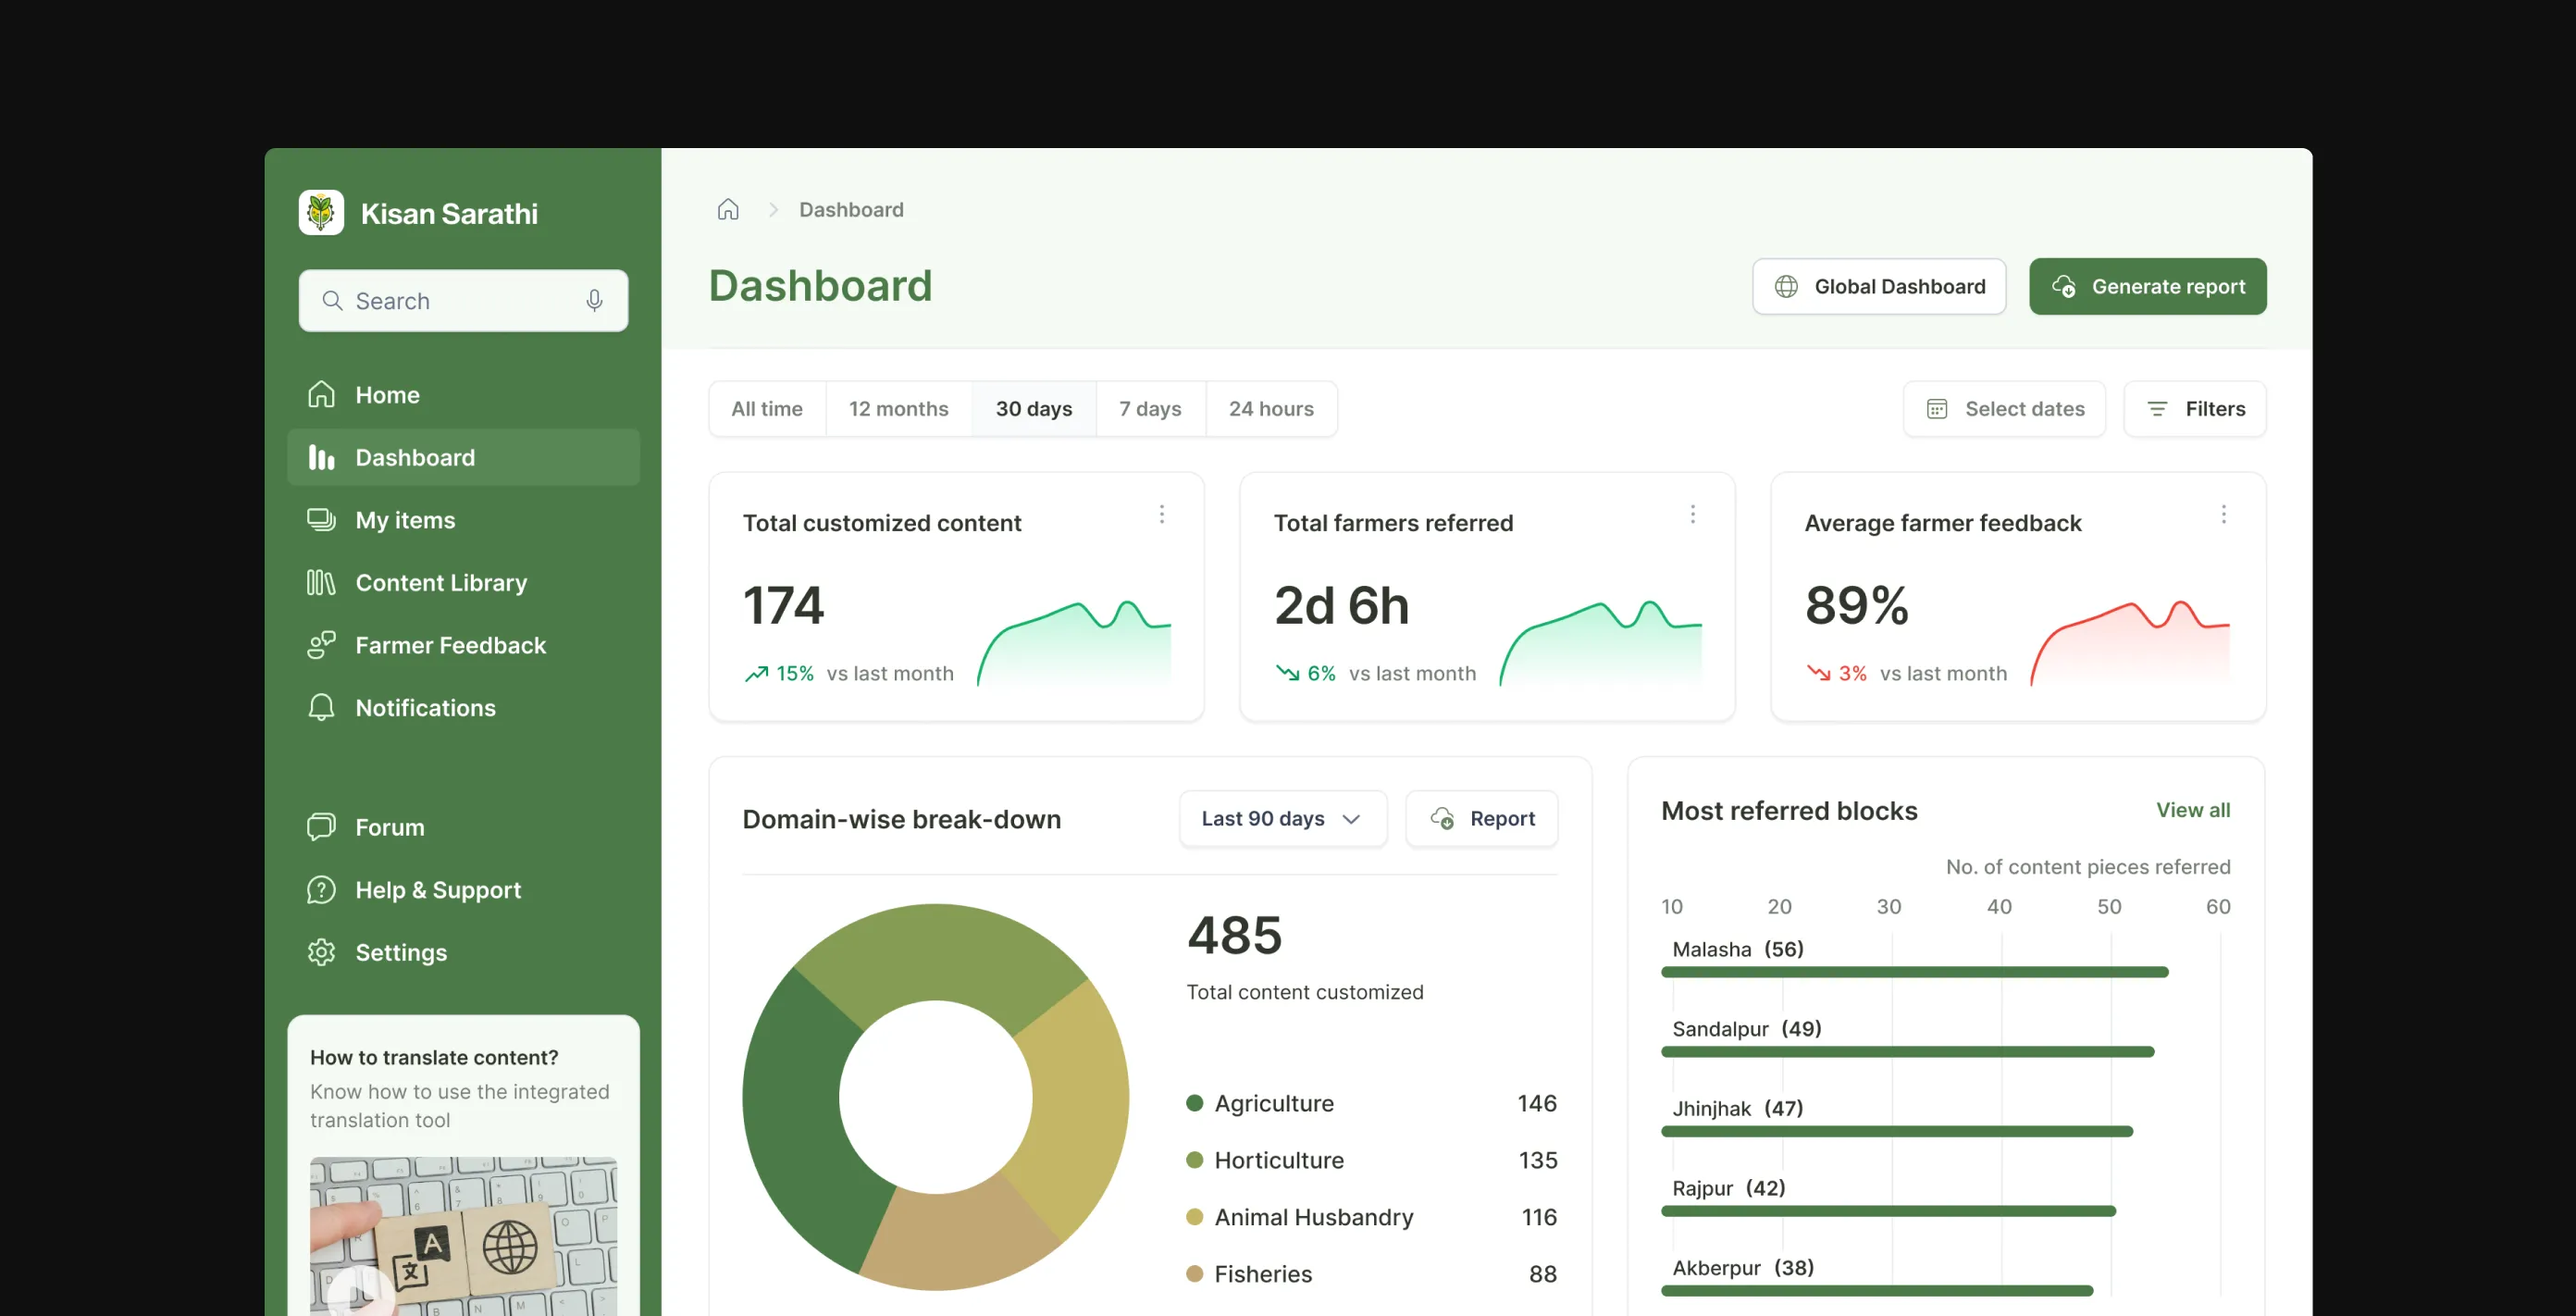Click the Report button in Domain-wise break-down
The image size is (2576, 1316).
[x=1482, y=819]
